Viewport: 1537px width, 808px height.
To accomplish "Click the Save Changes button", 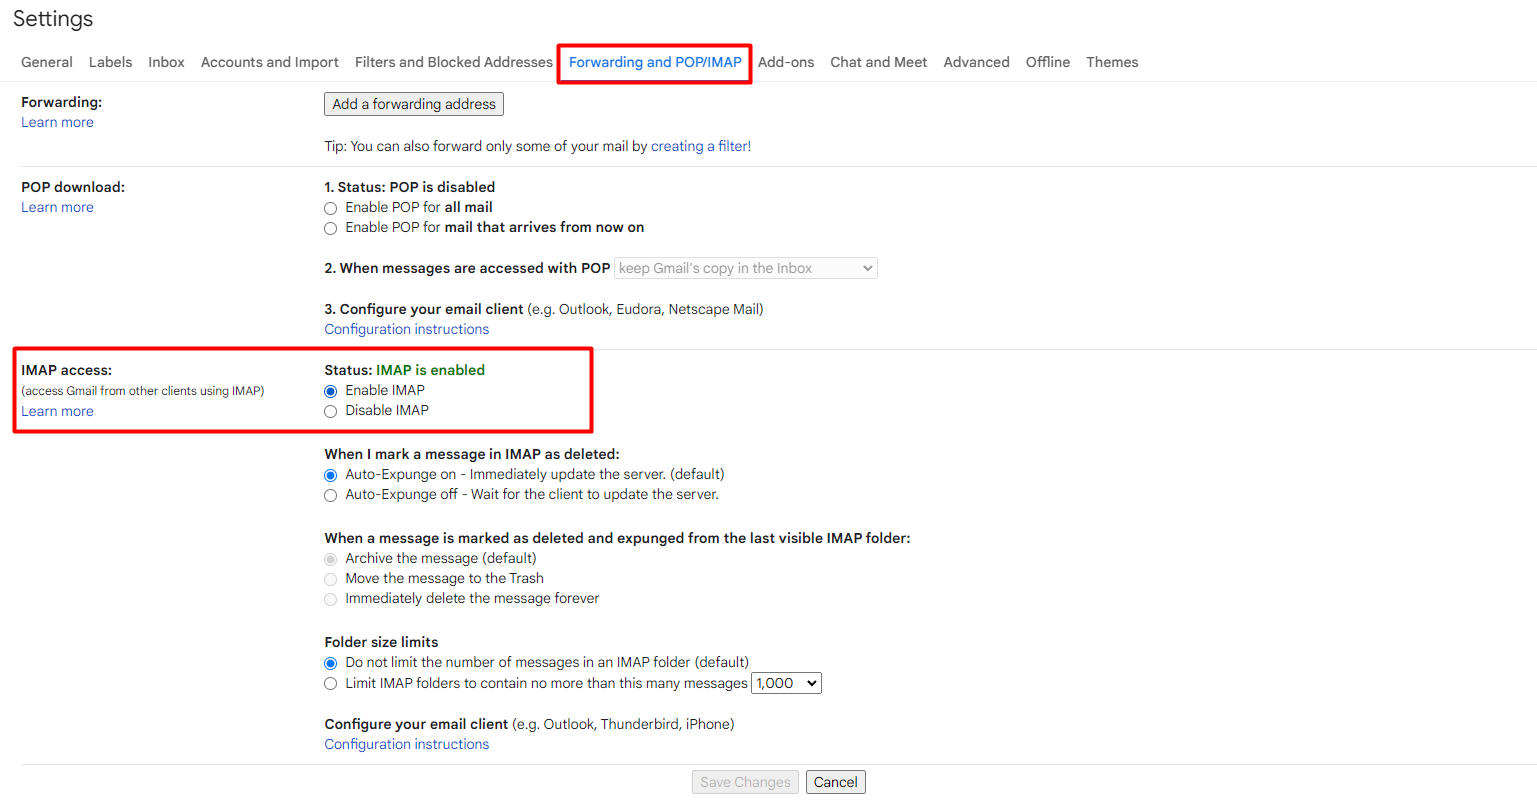I will [745, 782].
